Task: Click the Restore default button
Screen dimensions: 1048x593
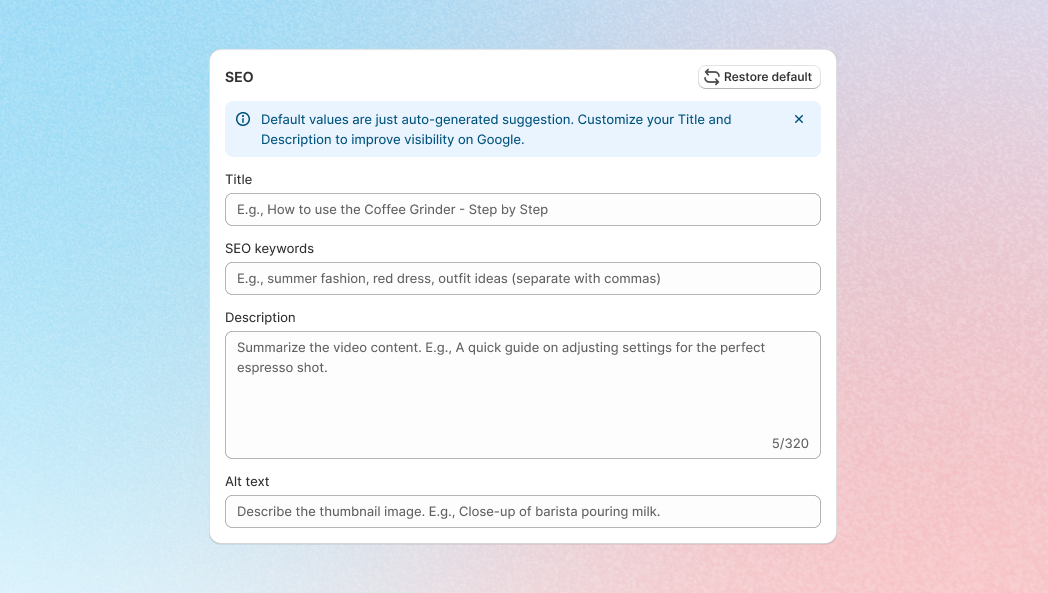Action: click(759, 77)
